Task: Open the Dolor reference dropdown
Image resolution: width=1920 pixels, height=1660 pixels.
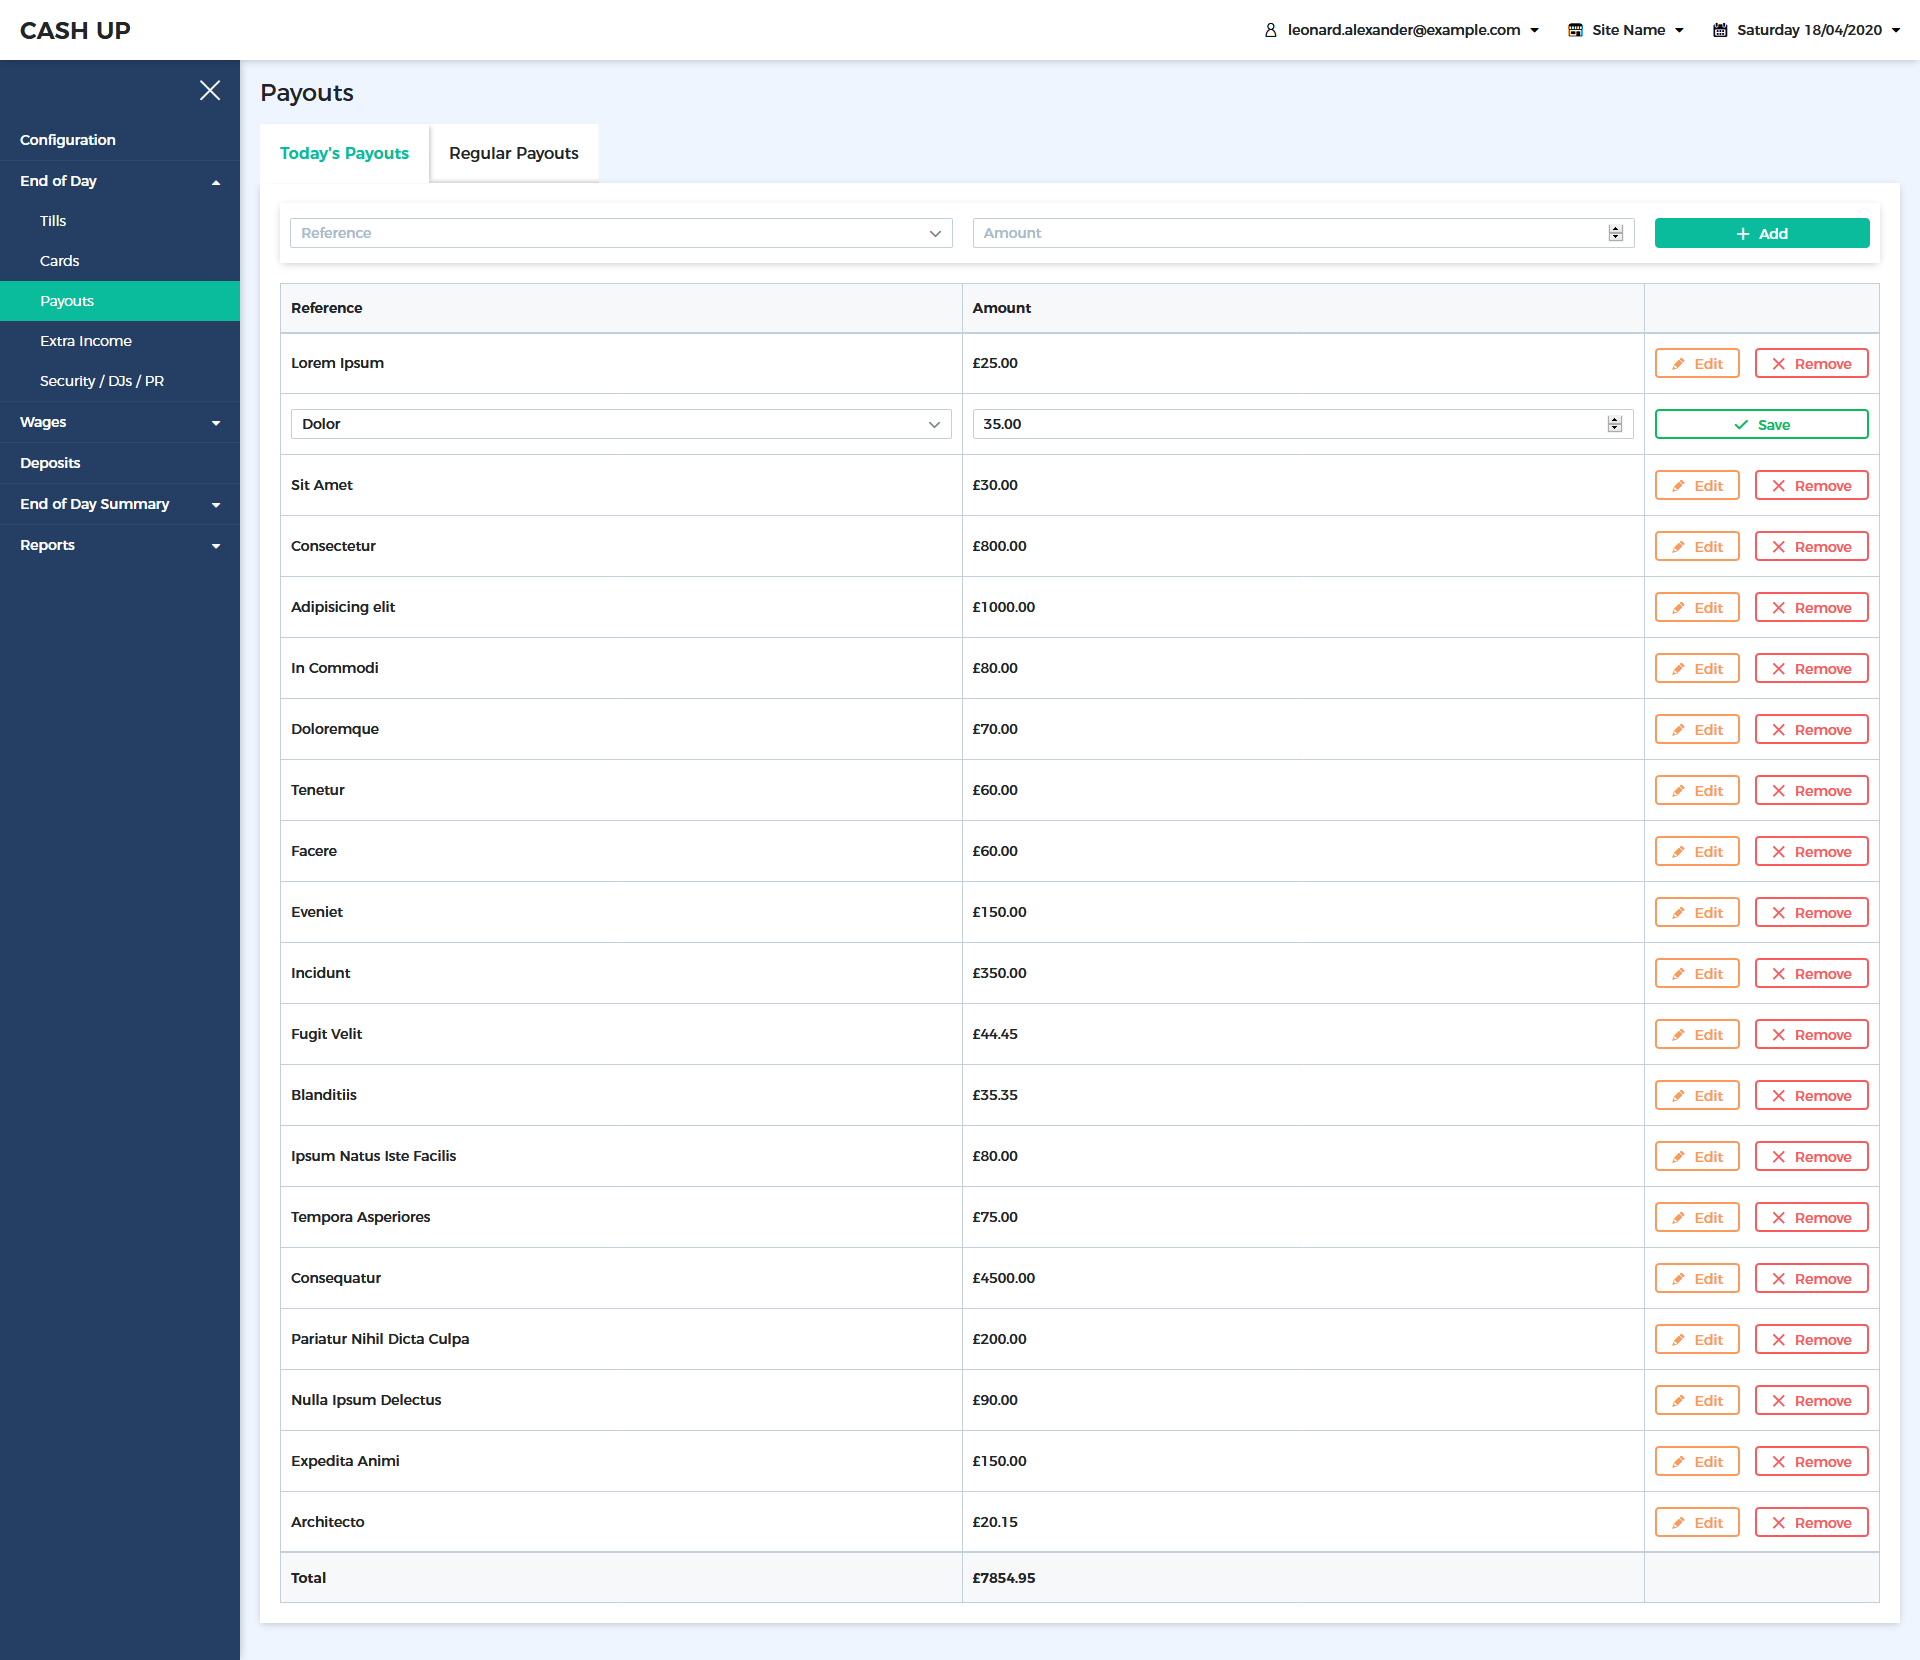Action: click(x=620, y=424)
